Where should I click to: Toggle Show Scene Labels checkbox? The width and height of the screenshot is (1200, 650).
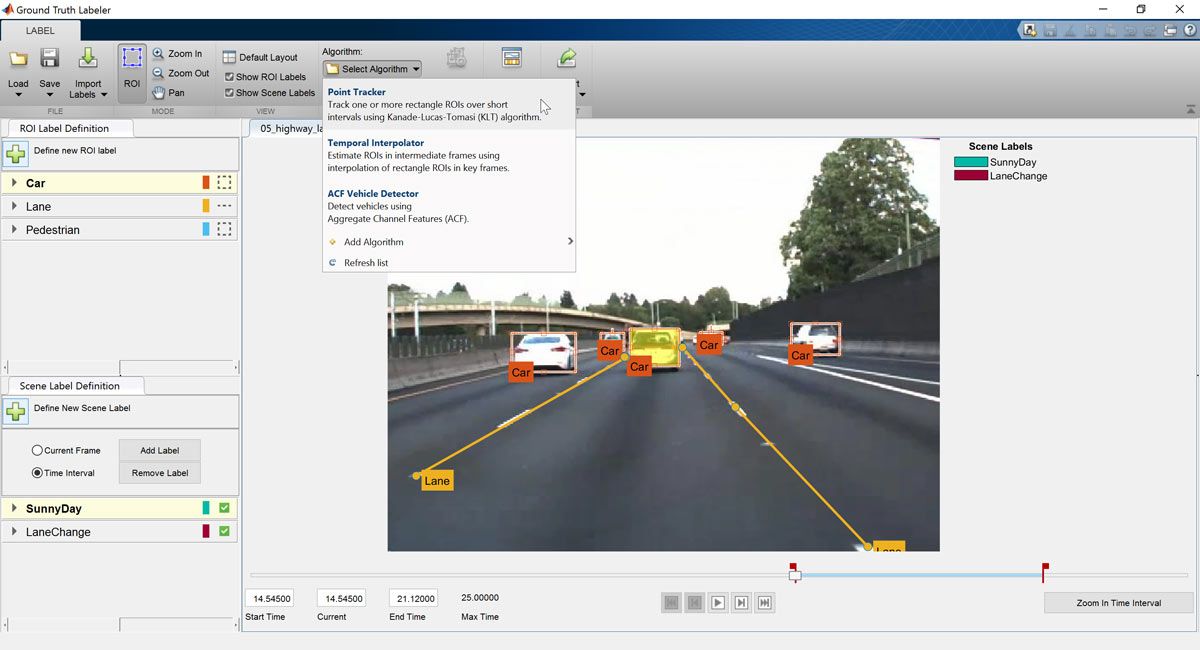229,93
